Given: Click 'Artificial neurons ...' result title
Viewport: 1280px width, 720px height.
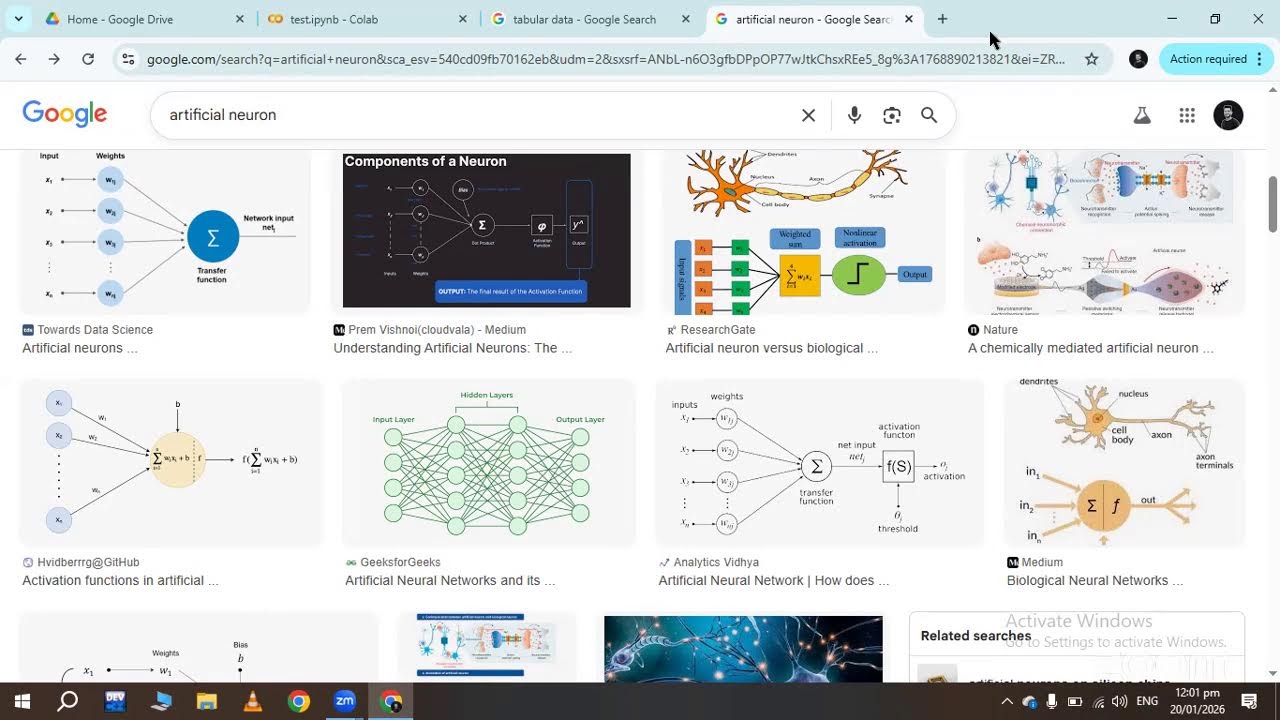Looking at the screenshot, I should pyautogui.click(x=80, y=348).
